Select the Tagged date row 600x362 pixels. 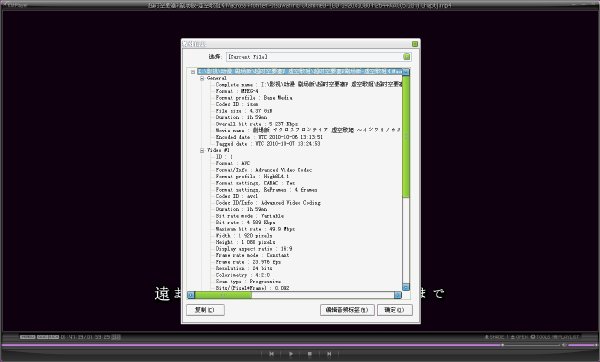click(x=268, y=144)
